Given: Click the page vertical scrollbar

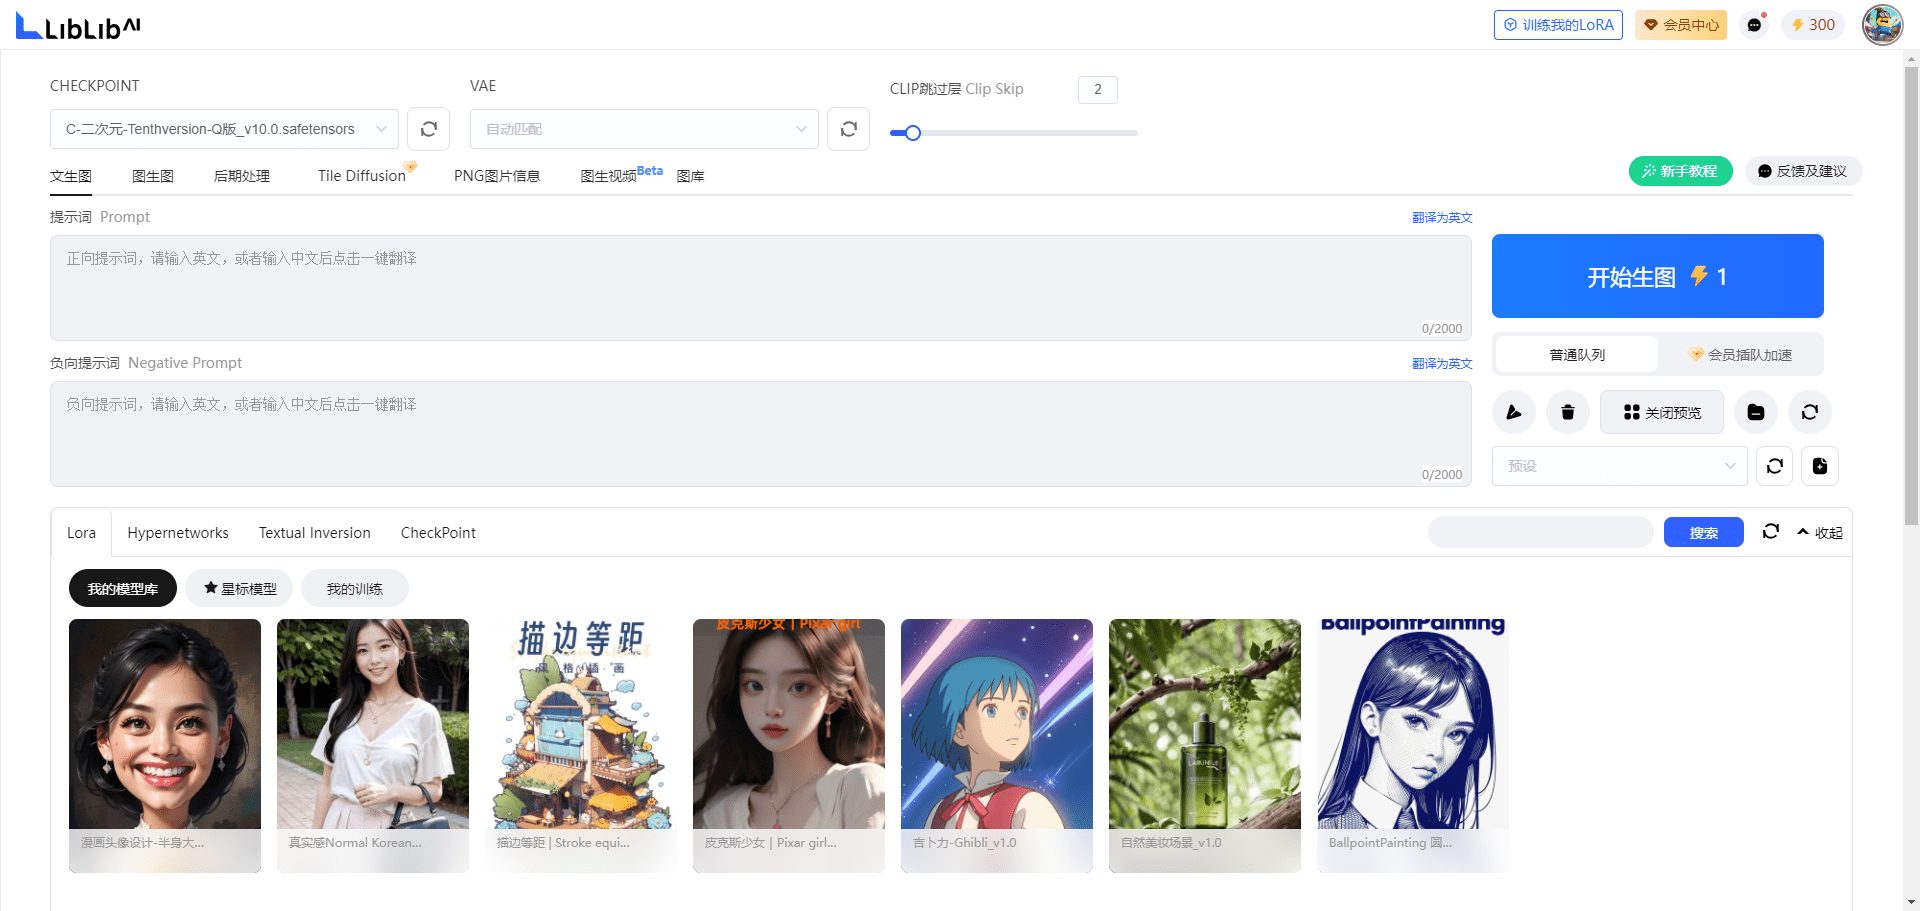Looking at the screenshot, I should [x=1911, y=295].
